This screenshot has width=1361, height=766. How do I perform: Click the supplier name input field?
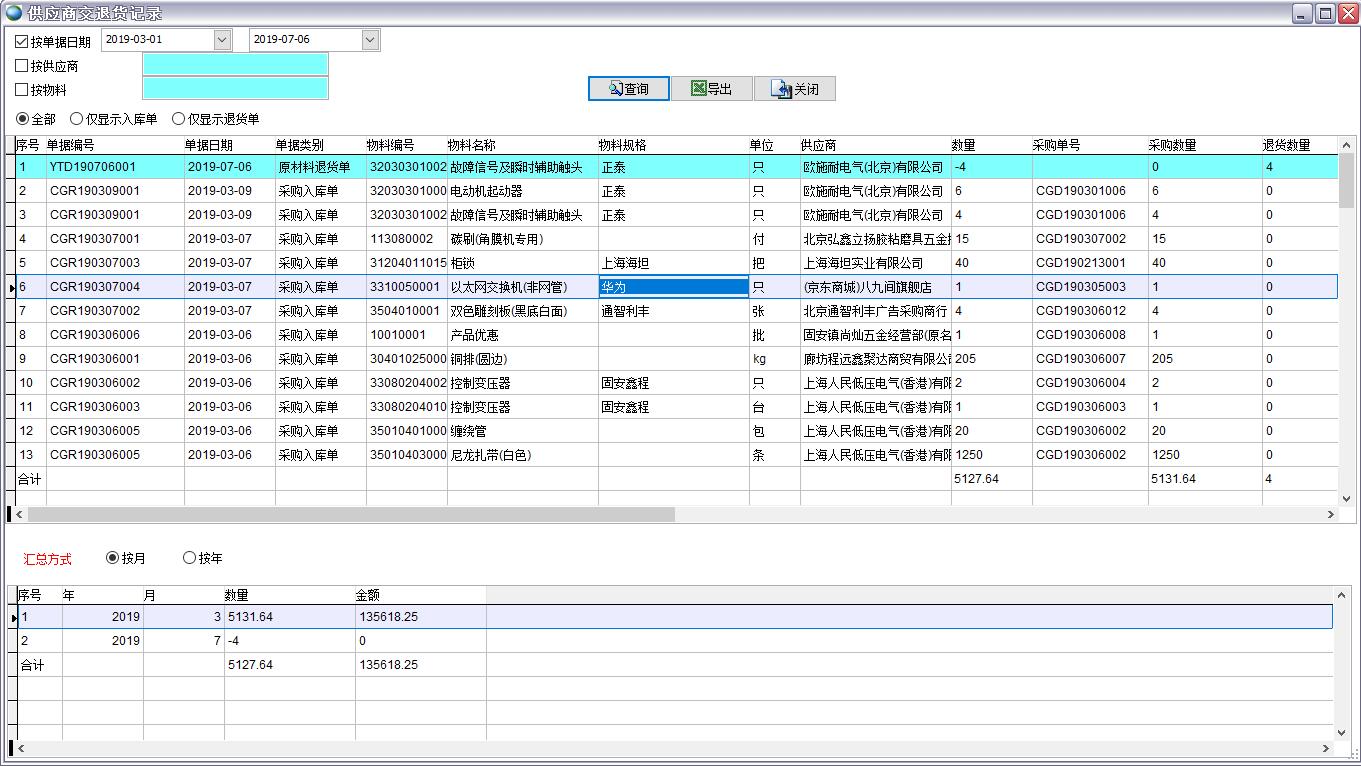[235, 64]
